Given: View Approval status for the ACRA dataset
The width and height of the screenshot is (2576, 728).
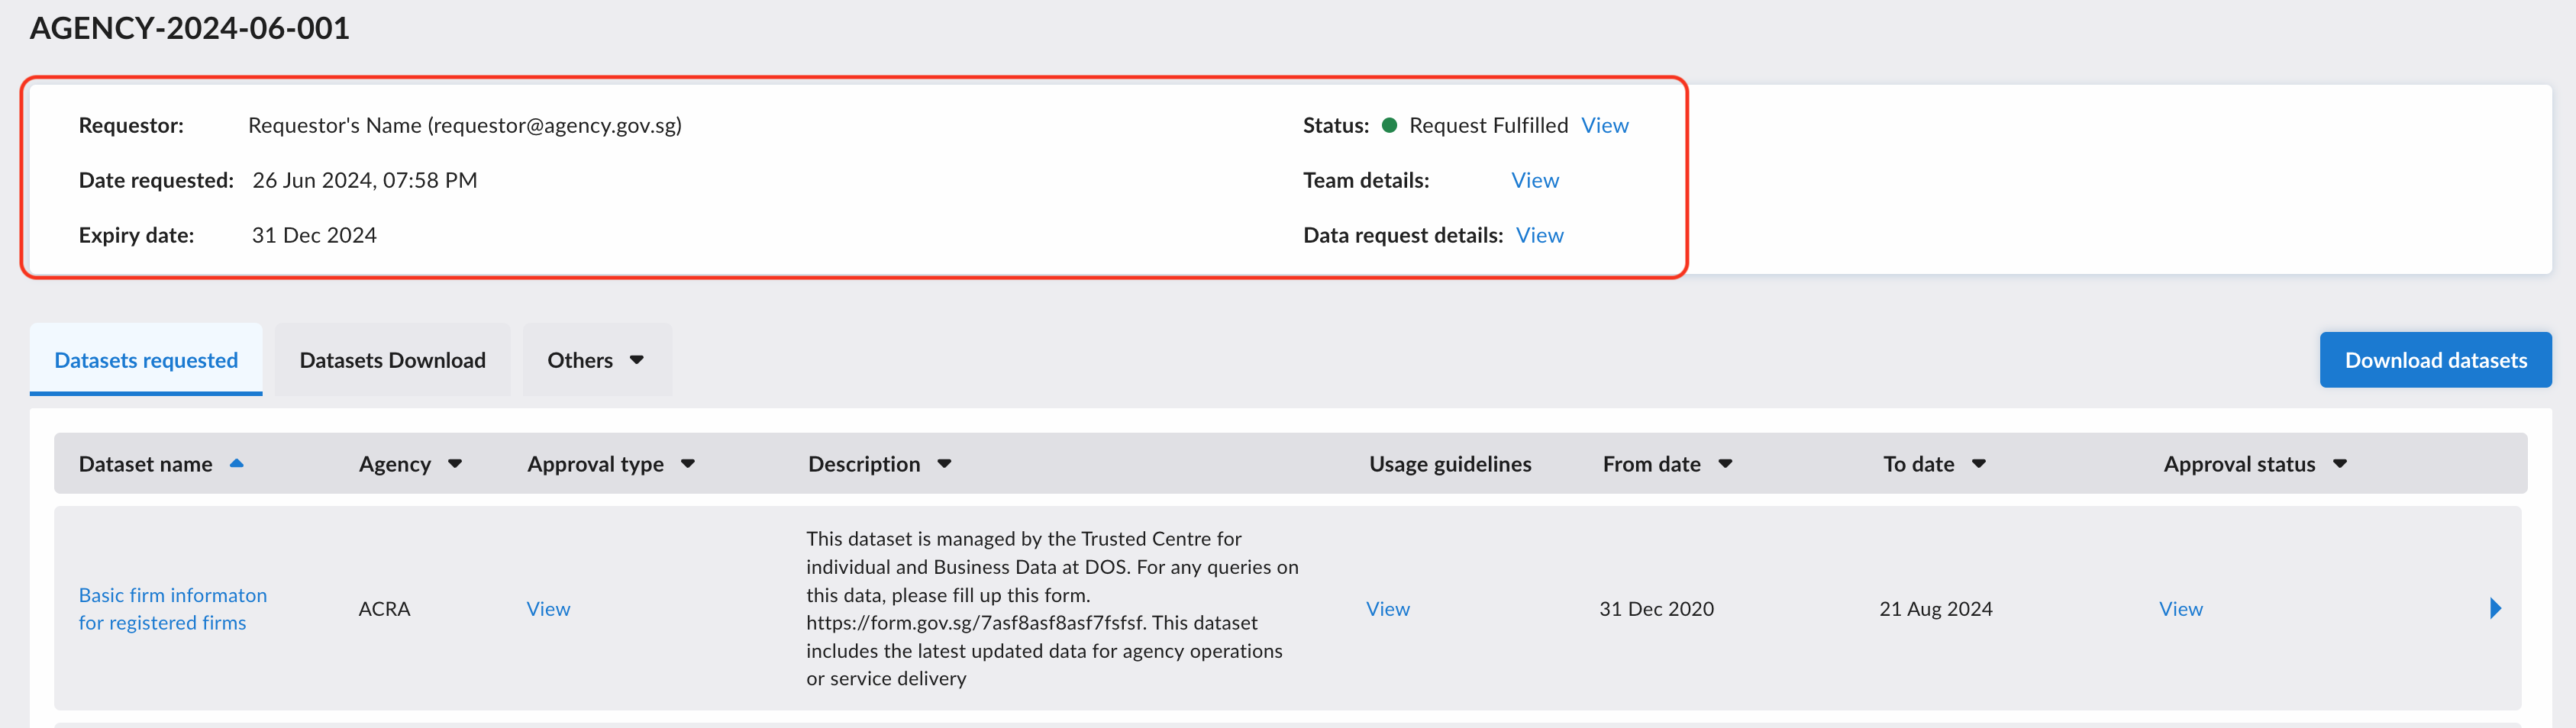Looking at the screenshot, I should (x=2181, y=608).
